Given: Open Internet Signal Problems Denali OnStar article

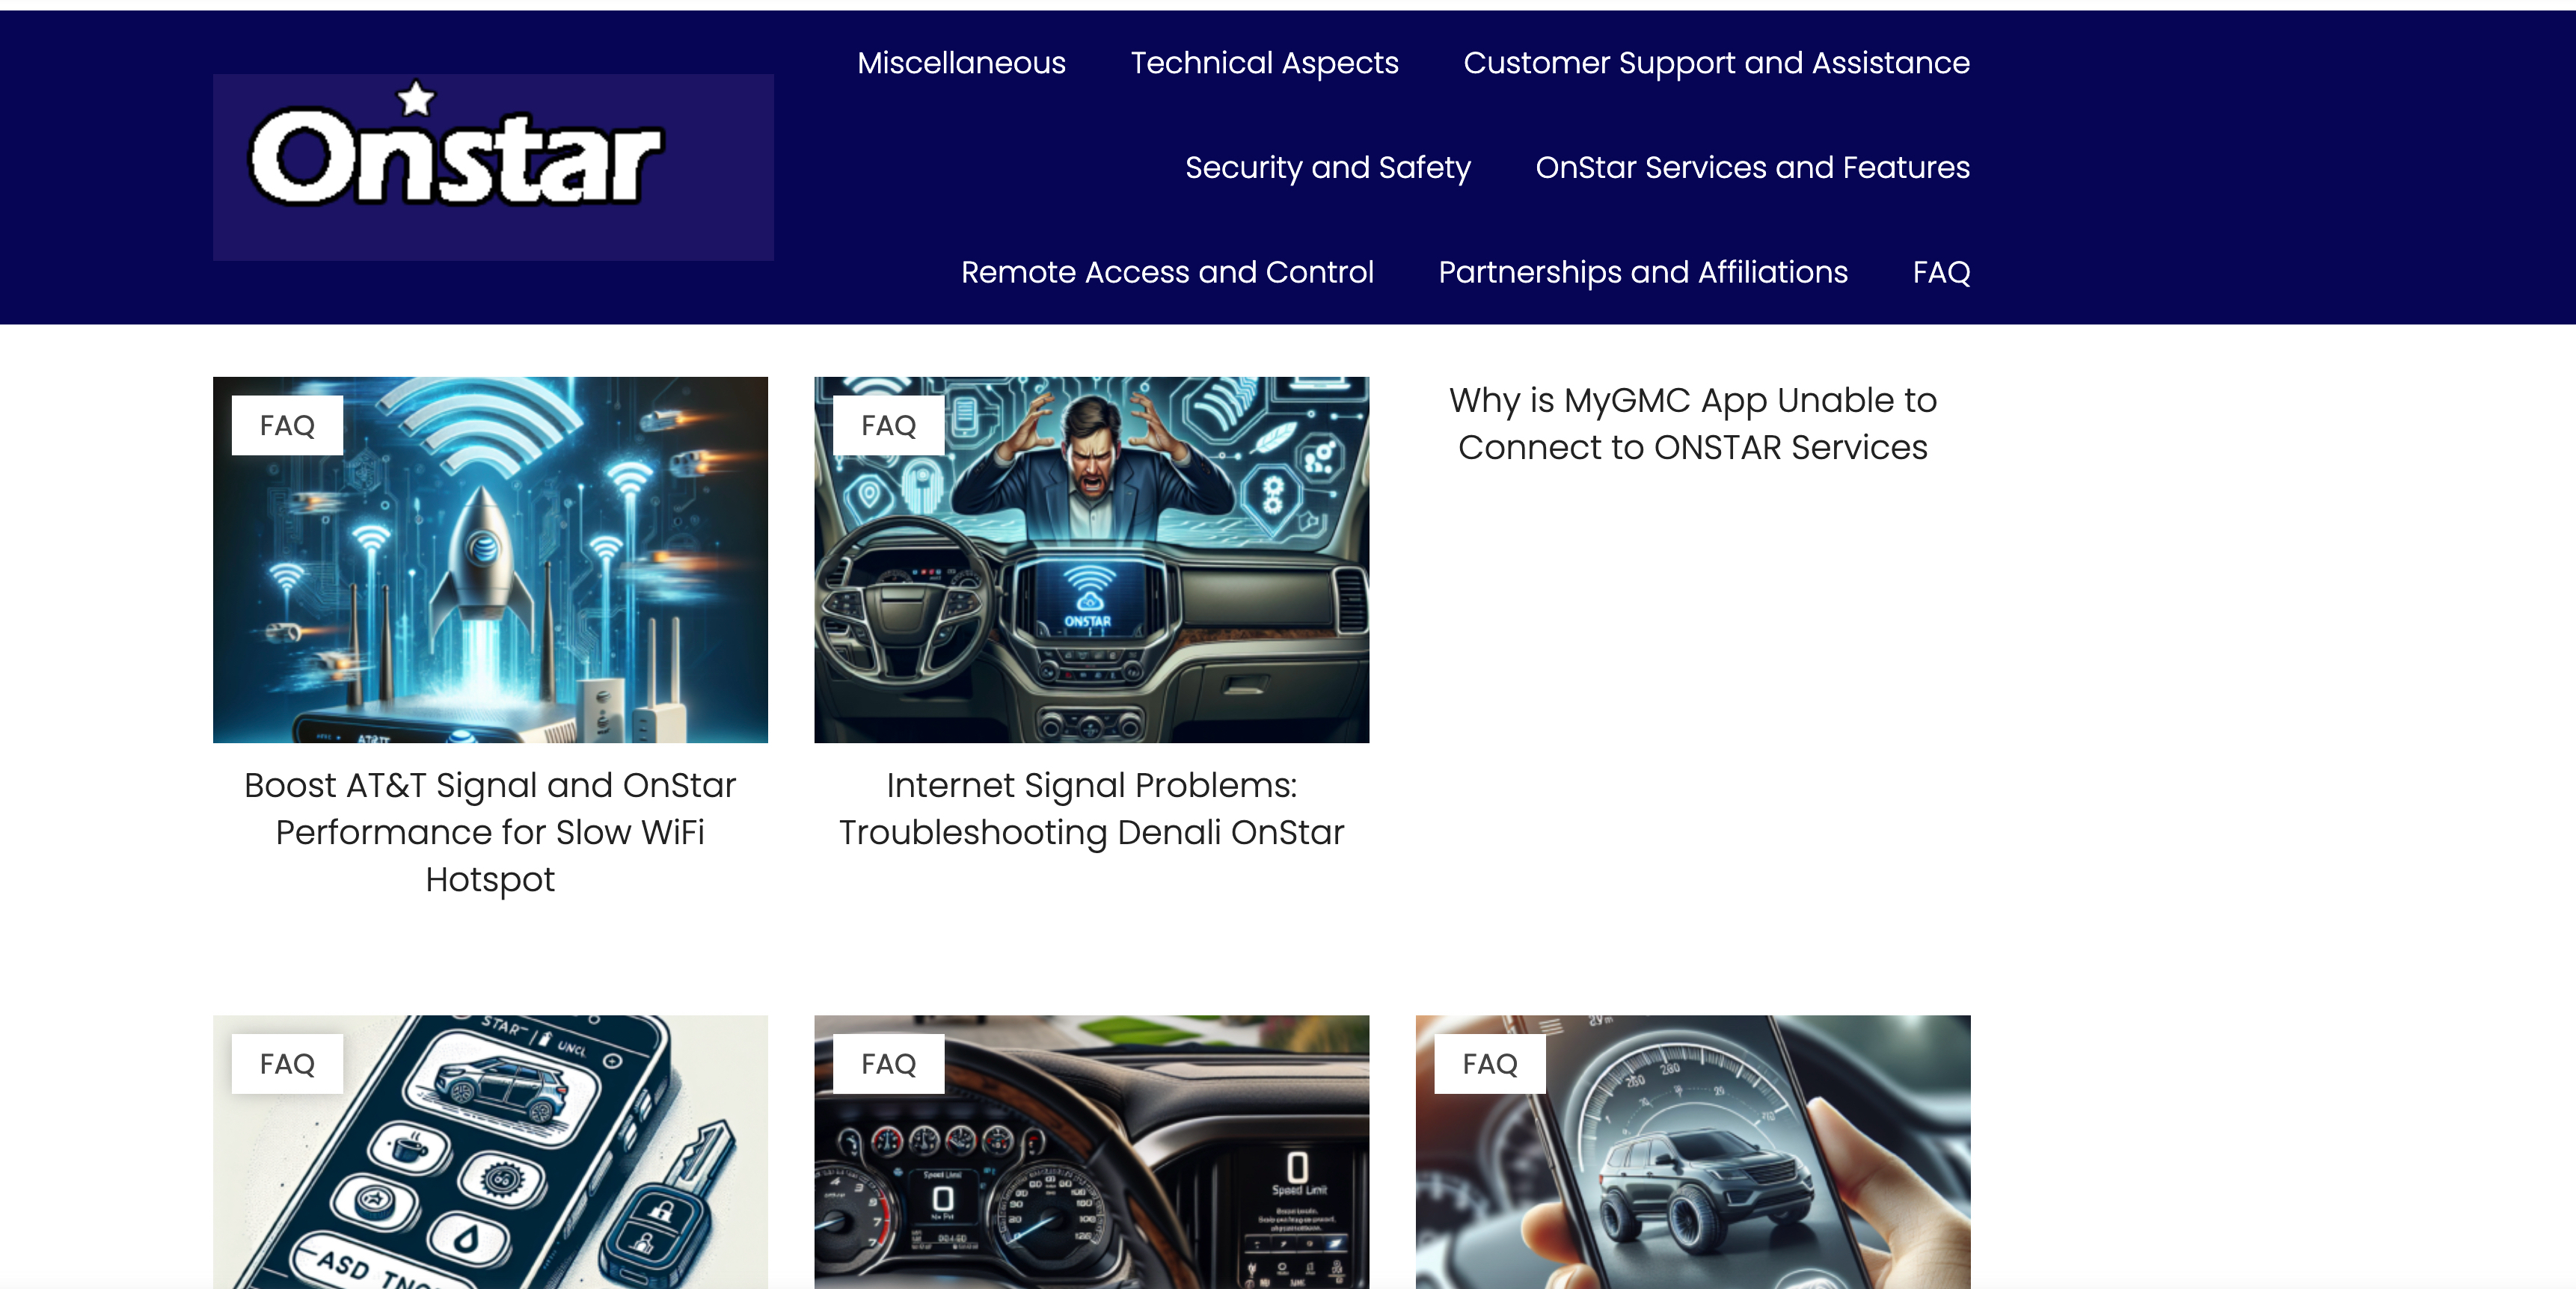Looking at the screenshot, I should [1091, 809].
